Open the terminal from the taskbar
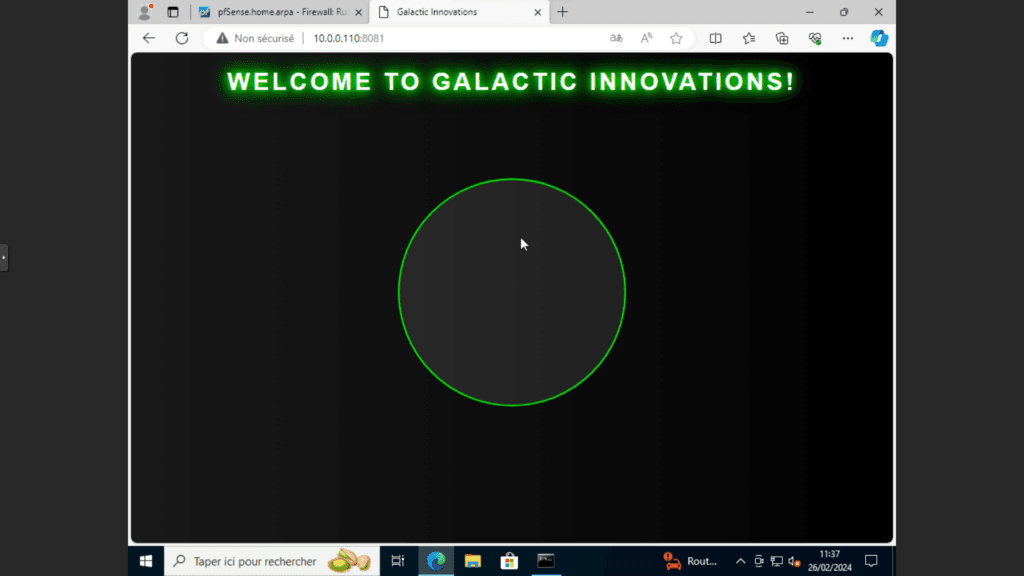This screenshot has width=1024, height=576. (x=545, y=561)
